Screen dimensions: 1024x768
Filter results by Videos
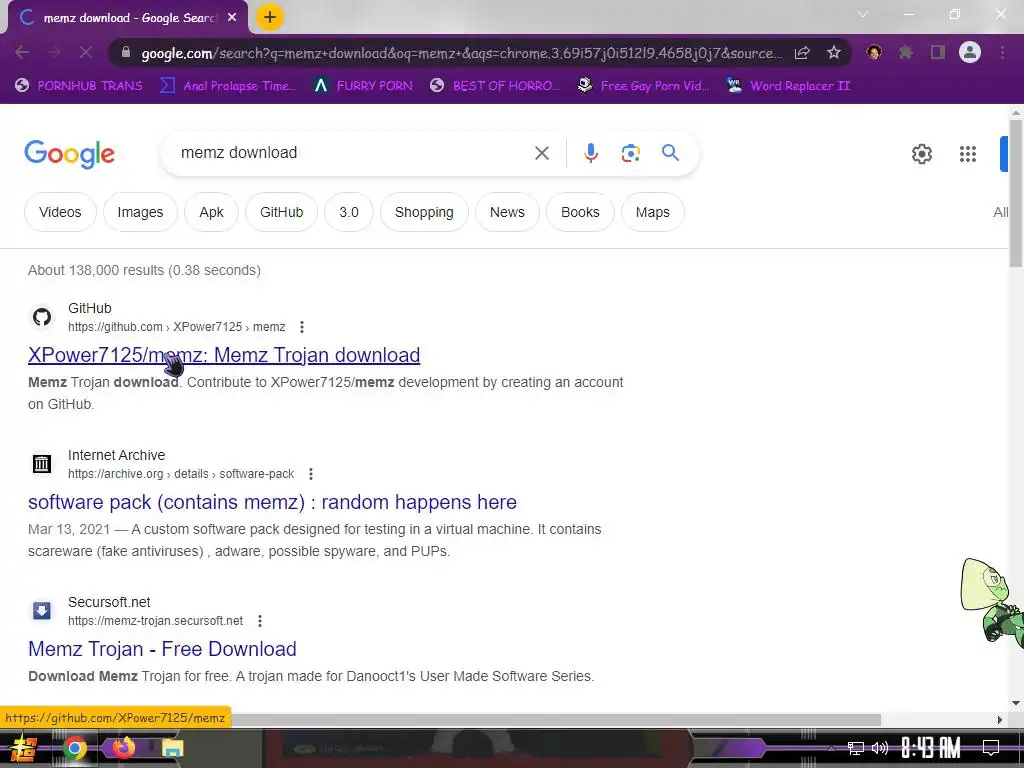pyautogui.click(x=60, y=212)
